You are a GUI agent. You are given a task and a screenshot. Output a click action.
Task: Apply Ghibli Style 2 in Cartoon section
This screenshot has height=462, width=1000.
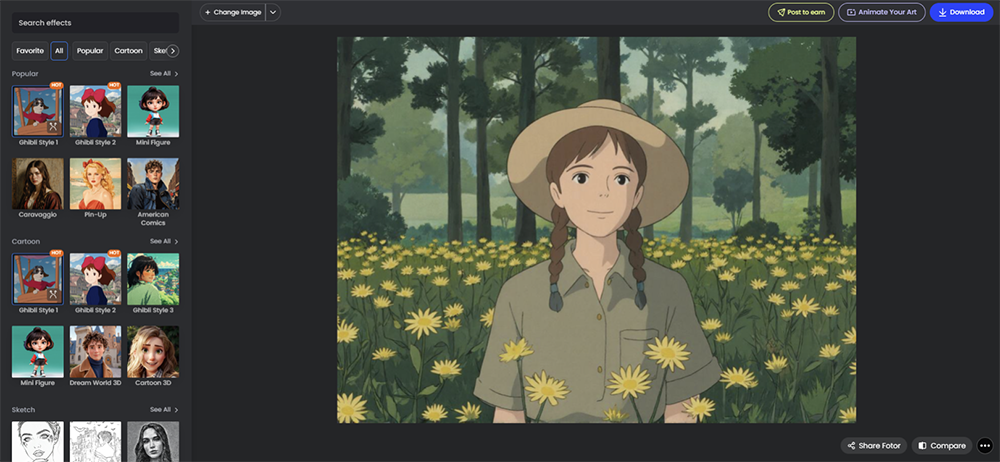pyautogui.click(x=95, y=279)
